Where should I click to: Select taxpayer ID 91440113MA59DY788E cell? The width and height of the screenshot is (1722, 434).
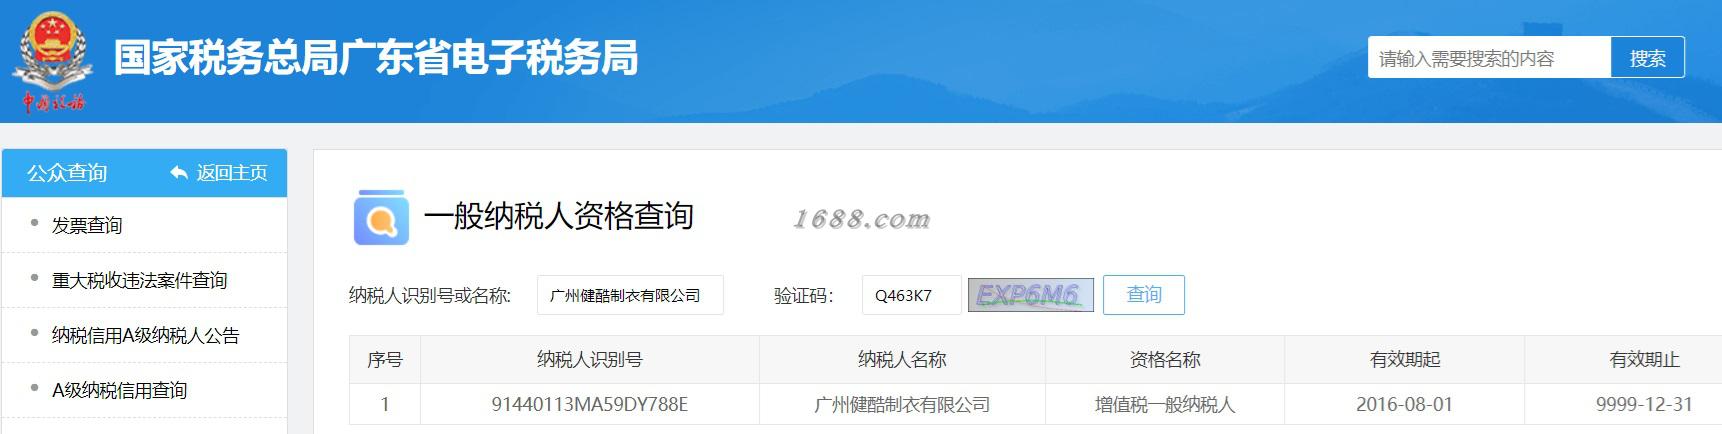[x=590, y=405]
